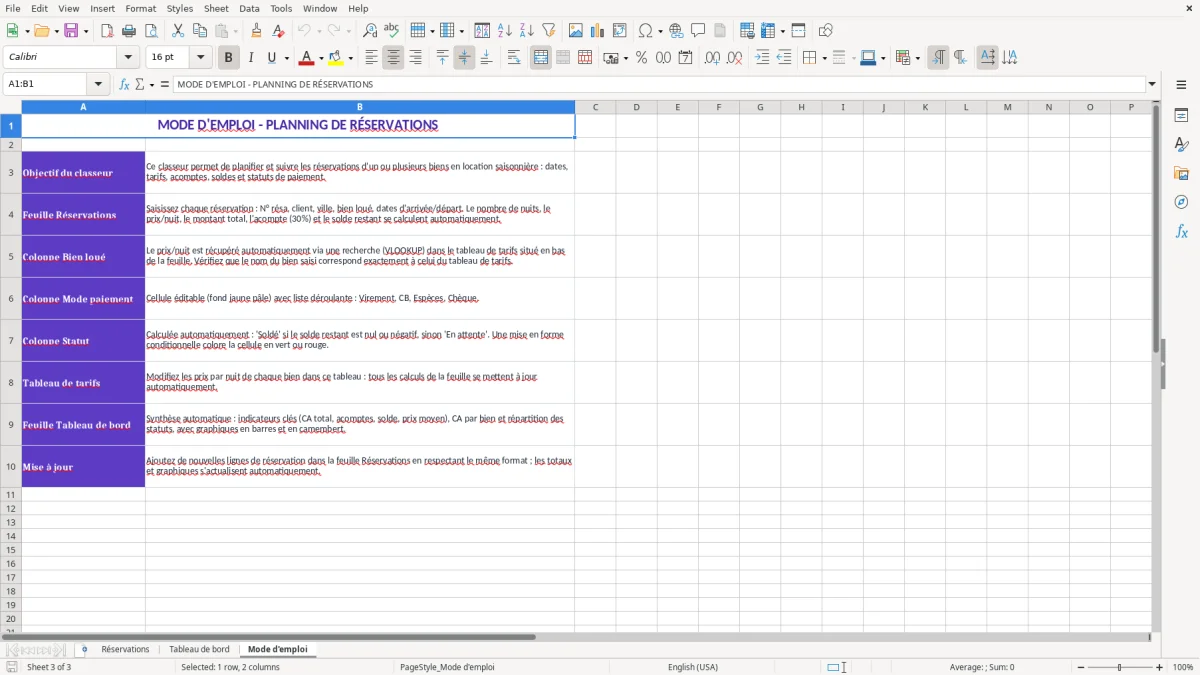Open the Data menu
The image size is (1200, 675).
click(x=249, y=8)
